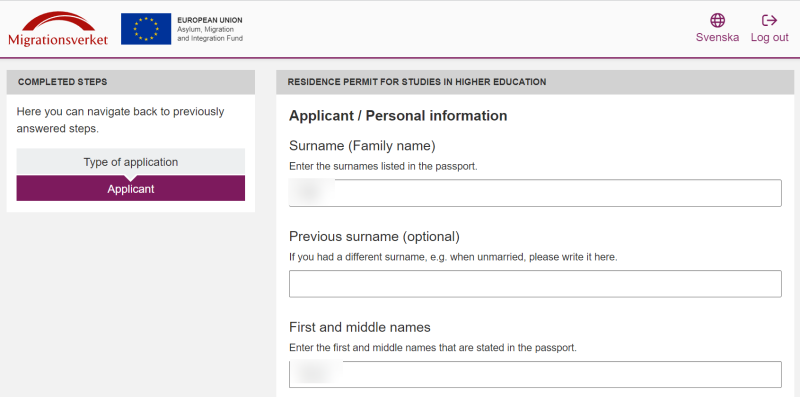Click the navigate back instructions text
Screen dimensions: 800x397
pyautogui.click(x=120, y=120)
